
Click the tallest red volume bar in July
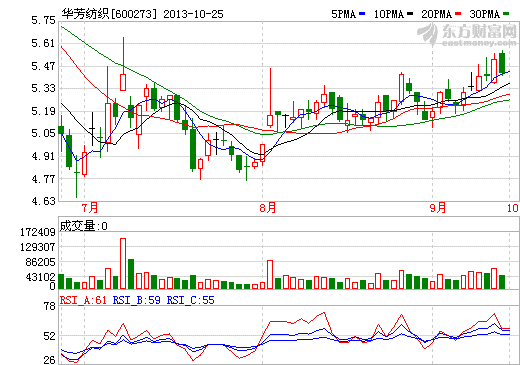(123, 263)
